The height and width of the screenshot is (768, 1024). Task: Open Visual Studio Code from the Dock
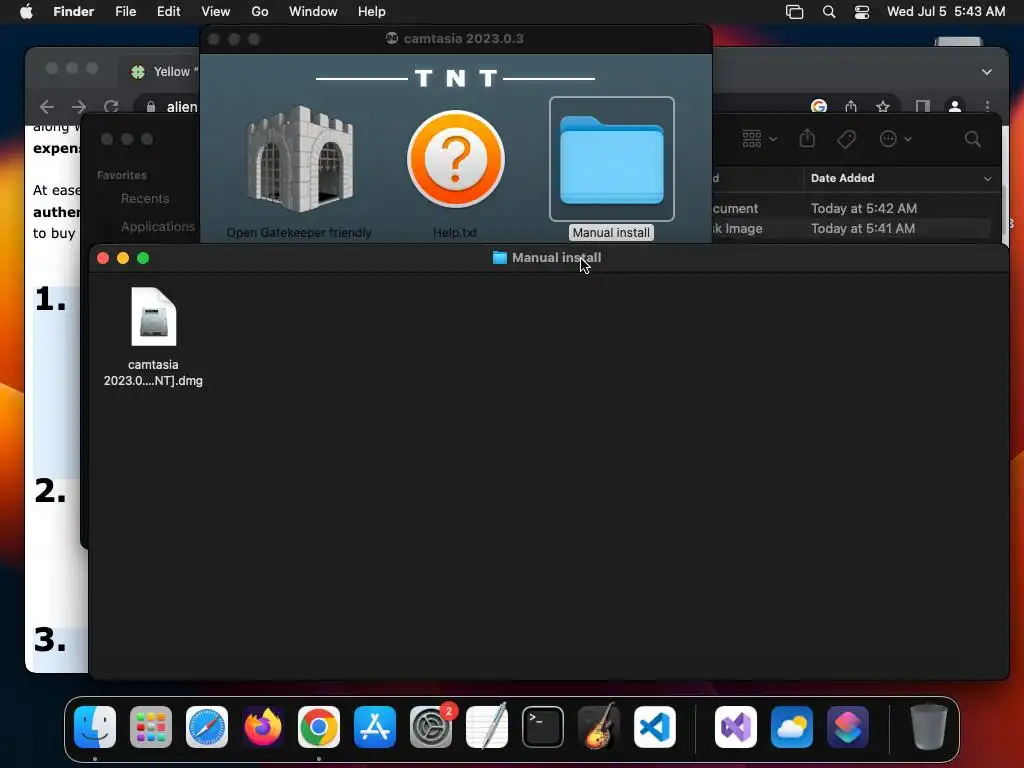coord(655,727)
